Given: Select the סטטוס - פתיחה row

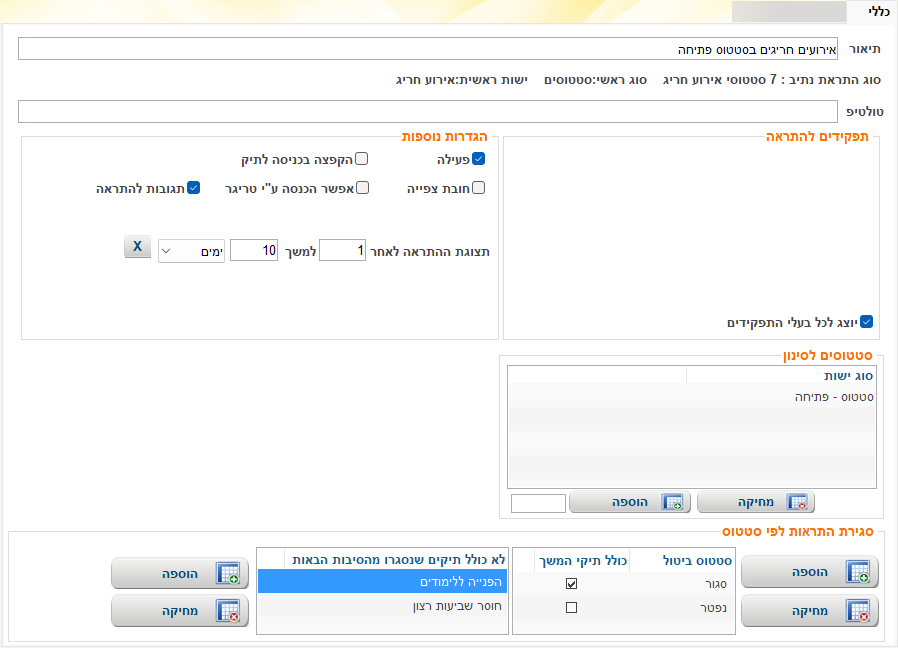Looking at the screenshot, I should click(x=692, y=396).
